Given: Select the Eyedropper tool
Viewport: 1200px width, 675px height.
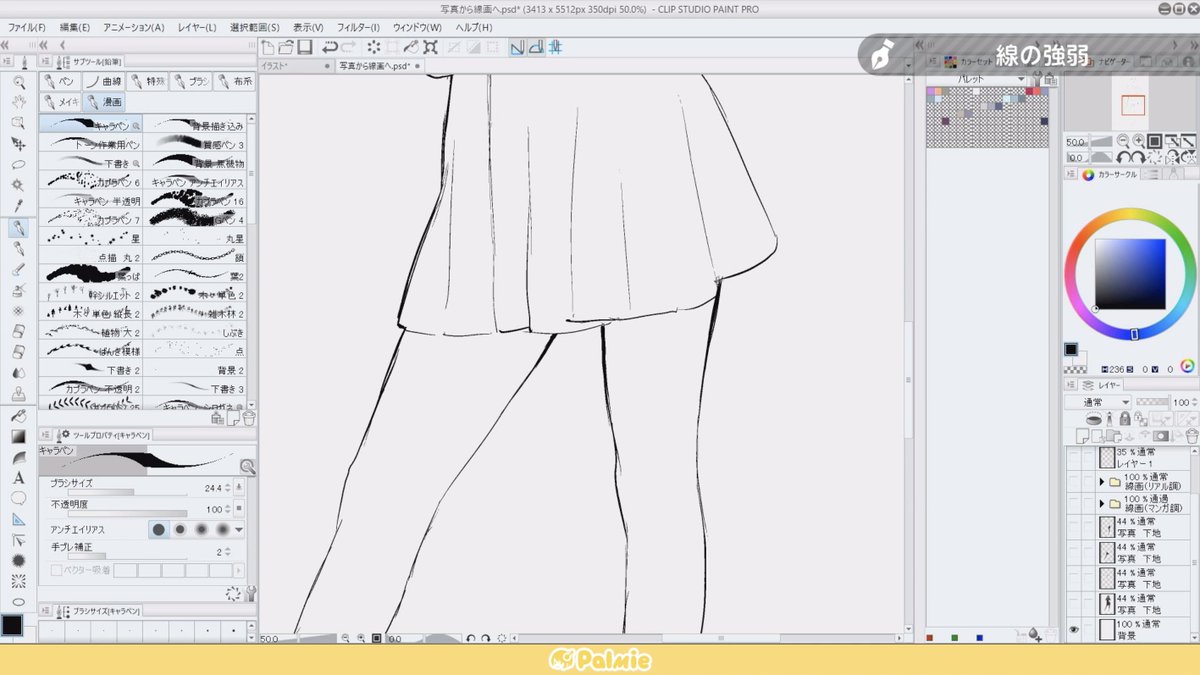Looking at the screenshot, I should [18, 207].
